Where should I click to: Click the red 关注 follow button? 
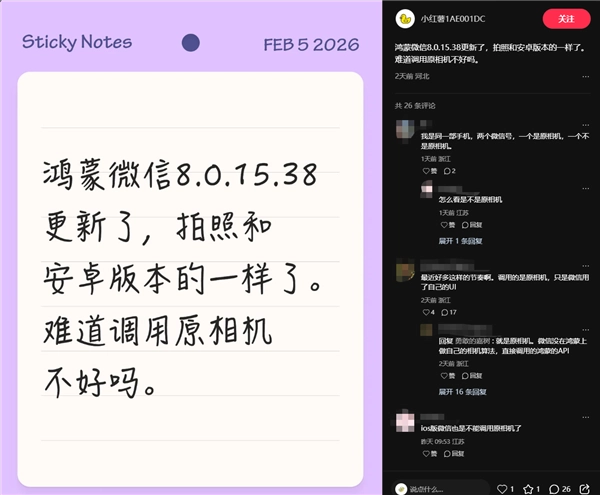(x=566, y=19)
